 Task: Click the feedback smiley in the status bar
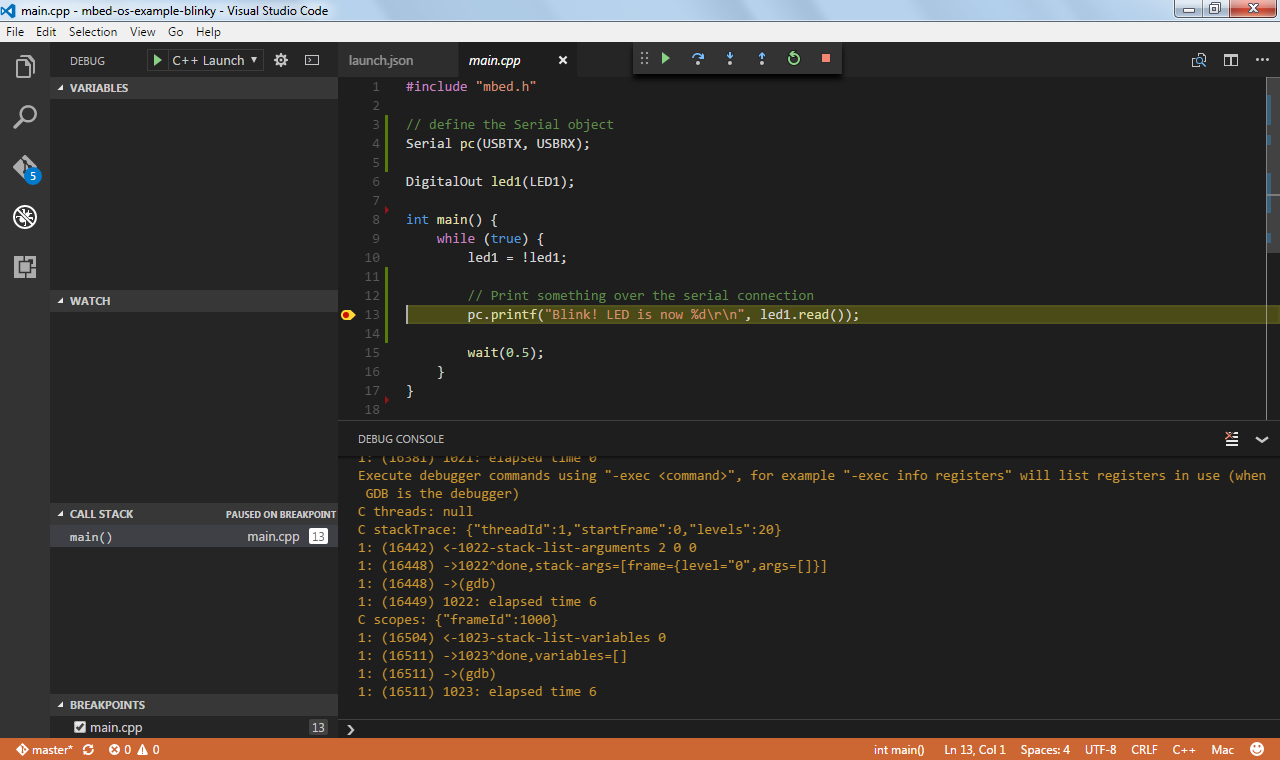[x=1256, y=749]
